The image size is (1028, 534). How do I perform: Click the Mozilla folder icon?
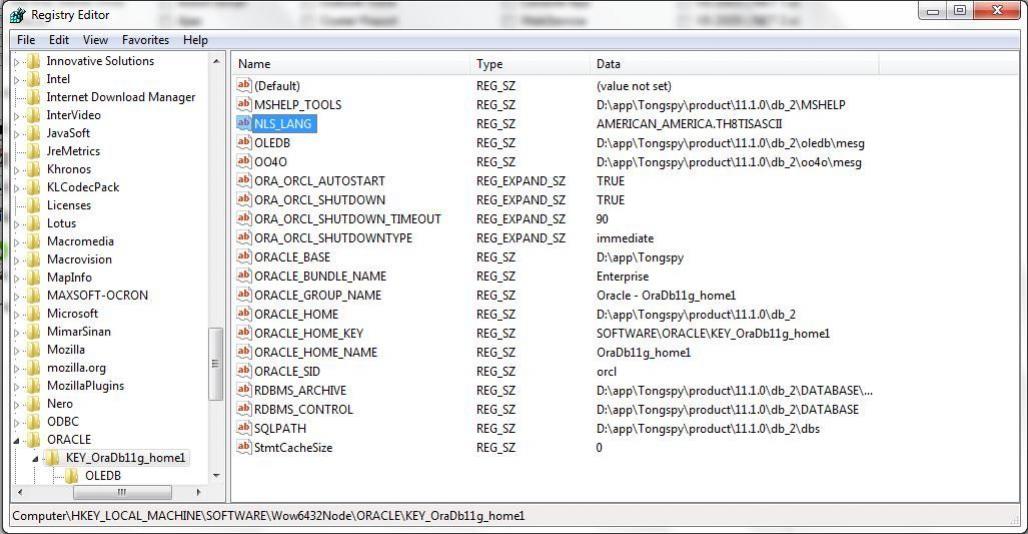34,349
